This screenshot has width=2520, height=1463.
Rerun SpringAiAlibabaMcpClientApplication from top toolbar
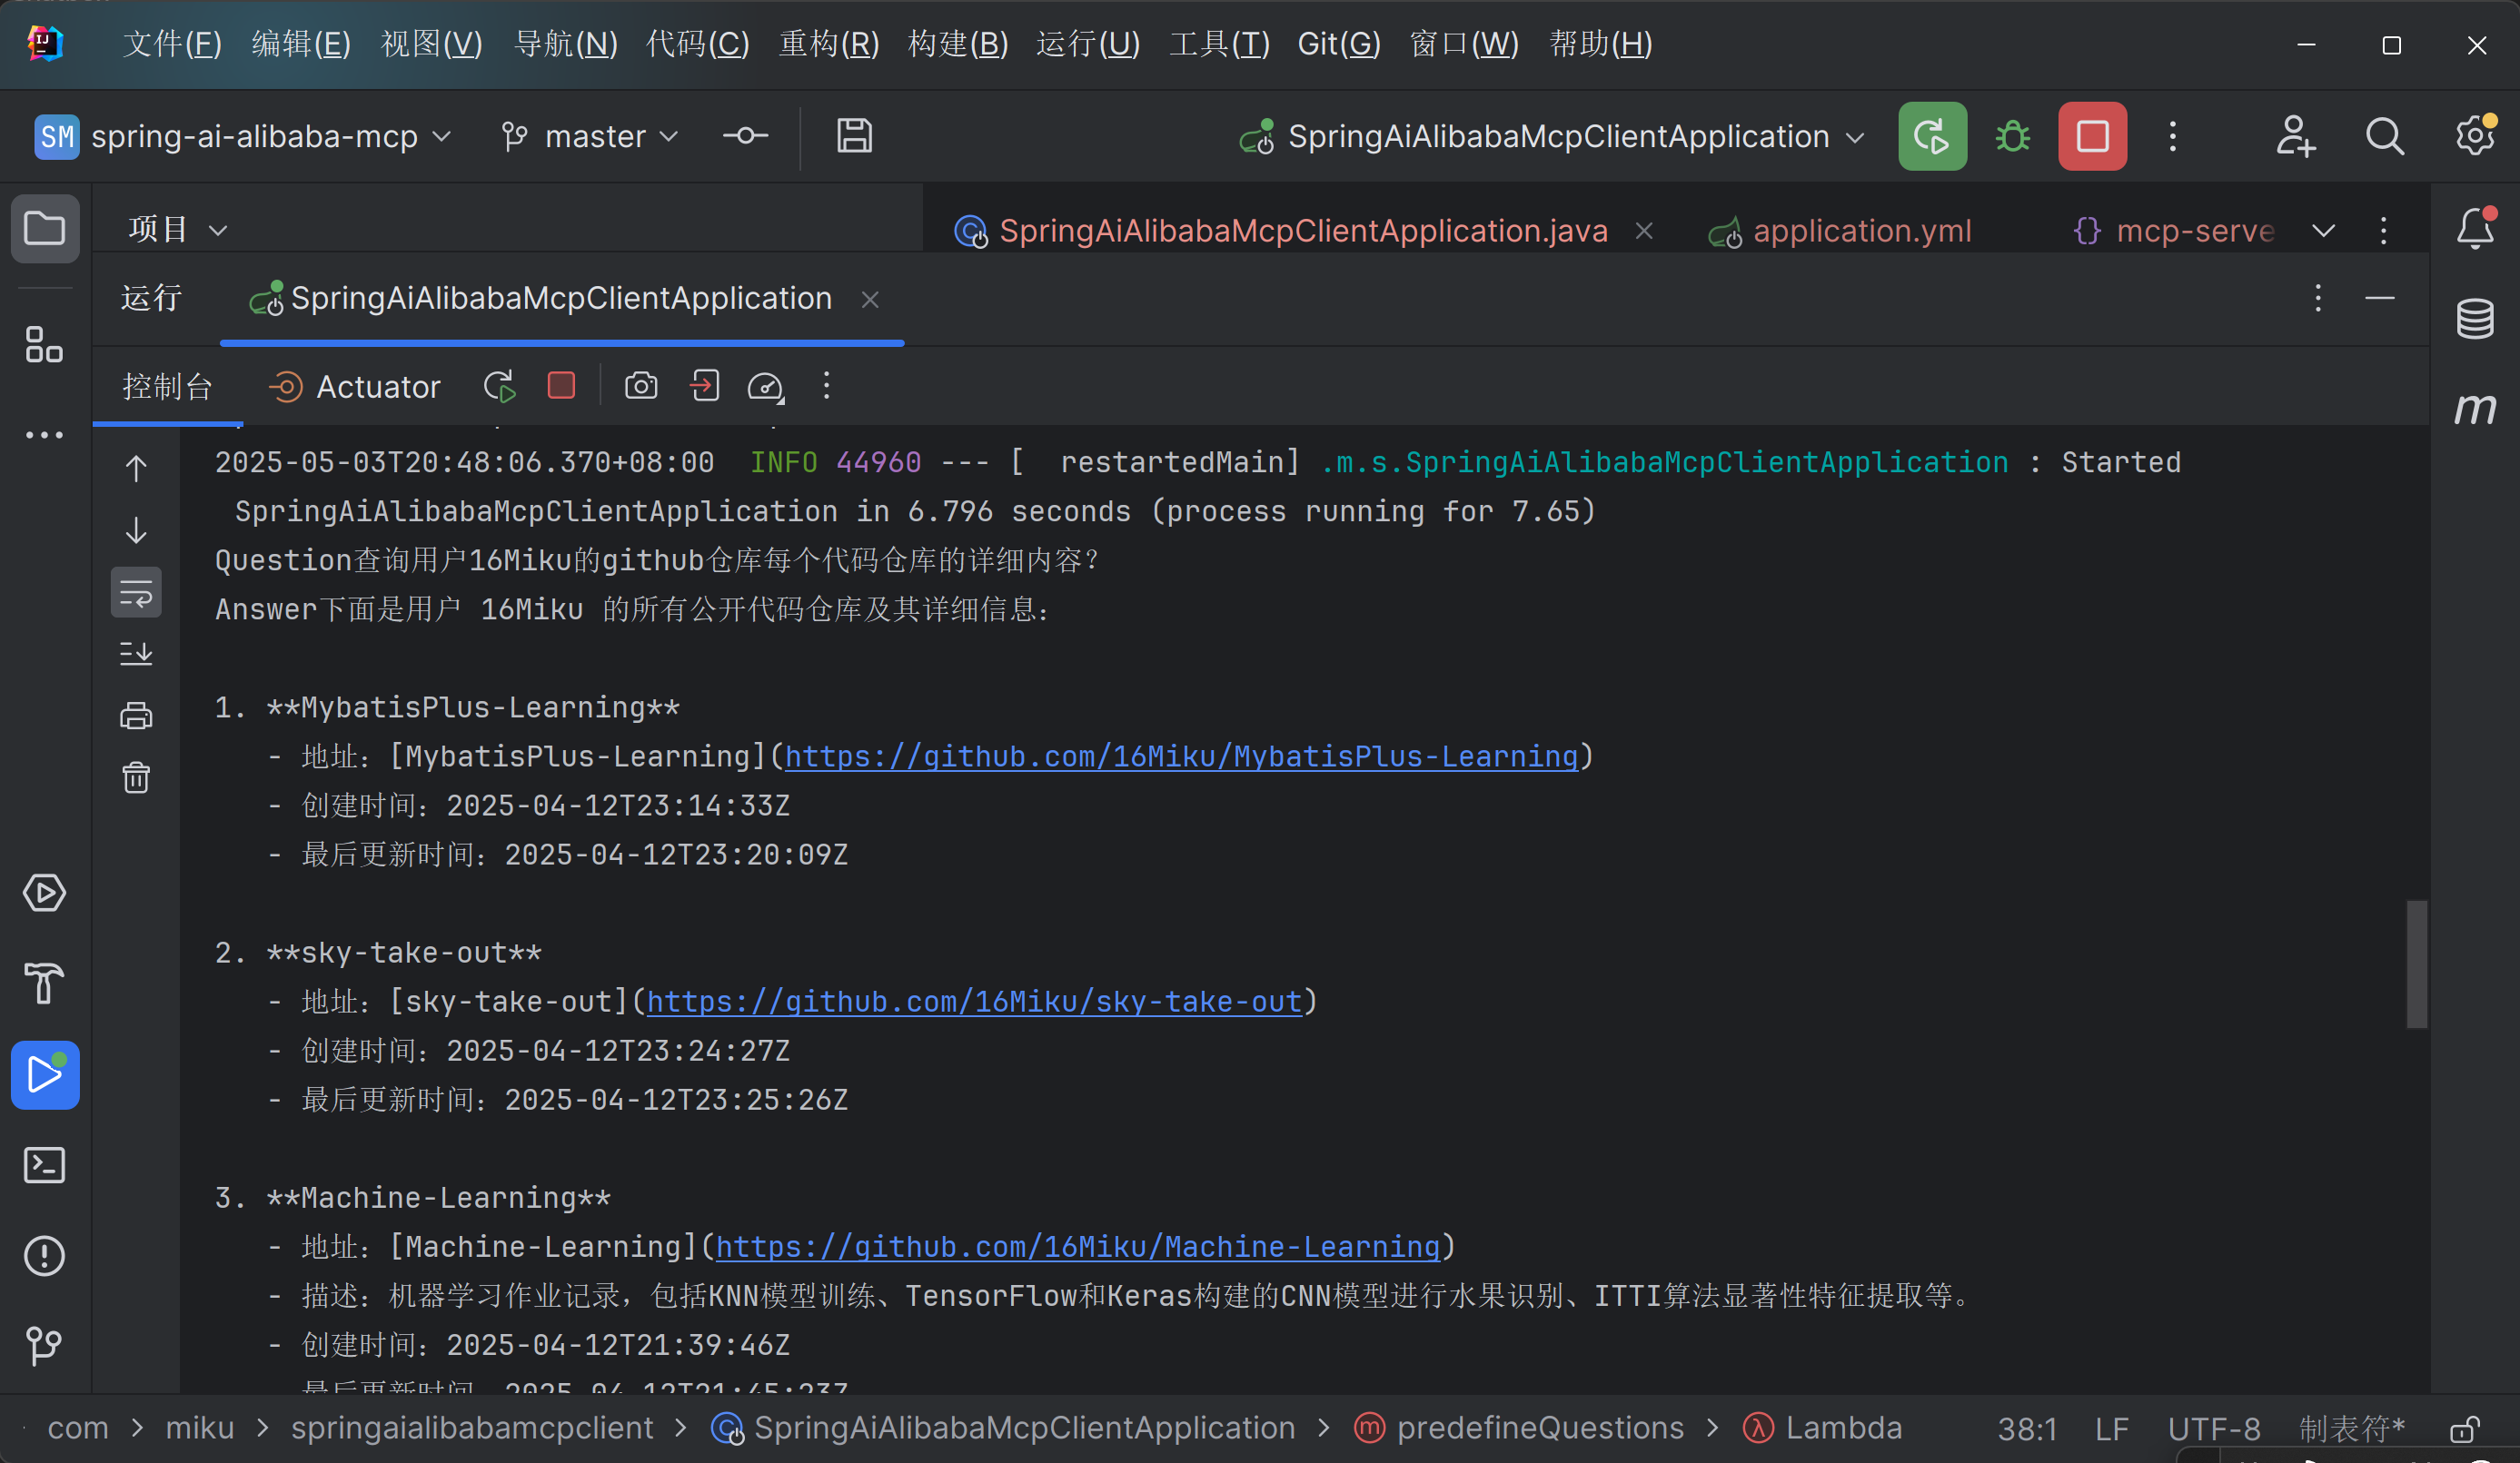[1932, 136]
